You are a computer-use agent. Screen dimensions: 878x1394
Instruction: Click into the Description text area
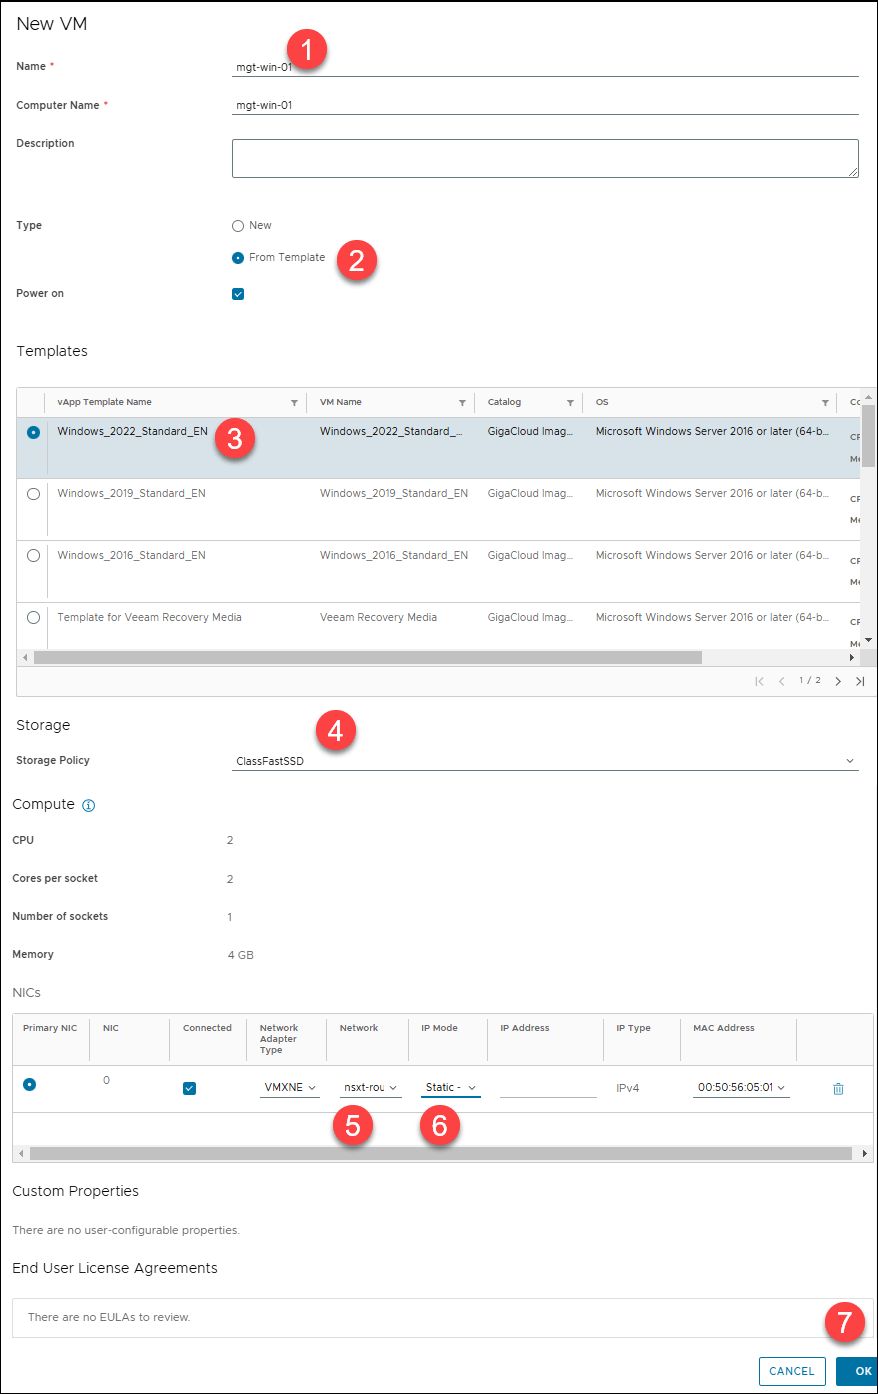click(544, 158)
